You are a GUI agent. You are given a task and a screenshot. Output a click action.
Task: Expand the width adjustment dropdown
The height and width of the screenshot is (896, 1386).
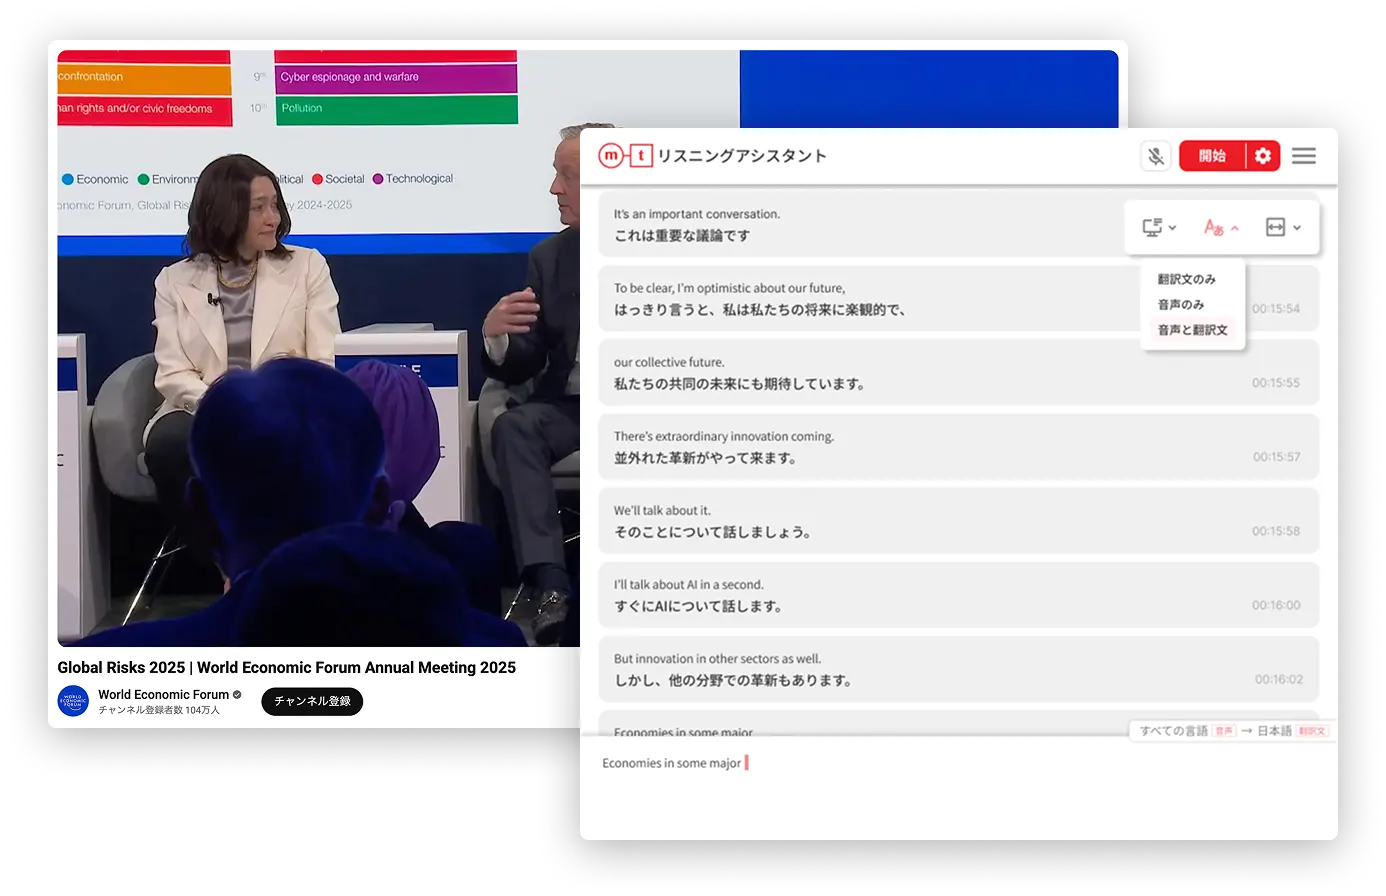1283,228
